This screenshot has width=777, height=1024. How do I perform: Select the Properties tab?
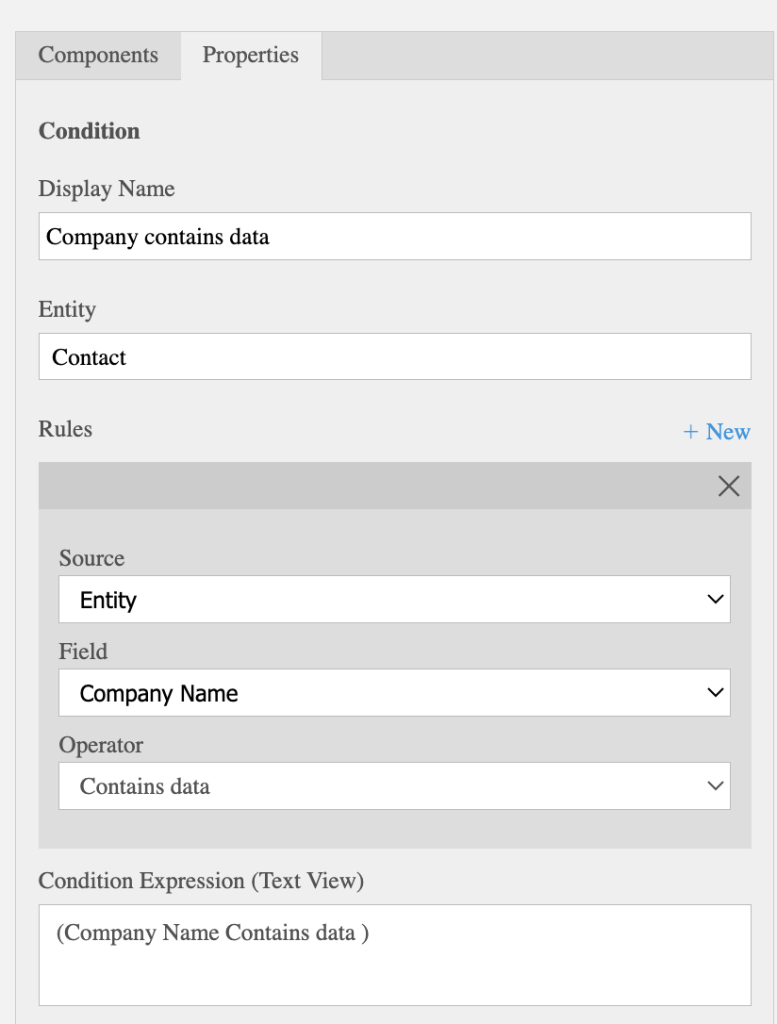pyautogui.click(x=250, y=55)
